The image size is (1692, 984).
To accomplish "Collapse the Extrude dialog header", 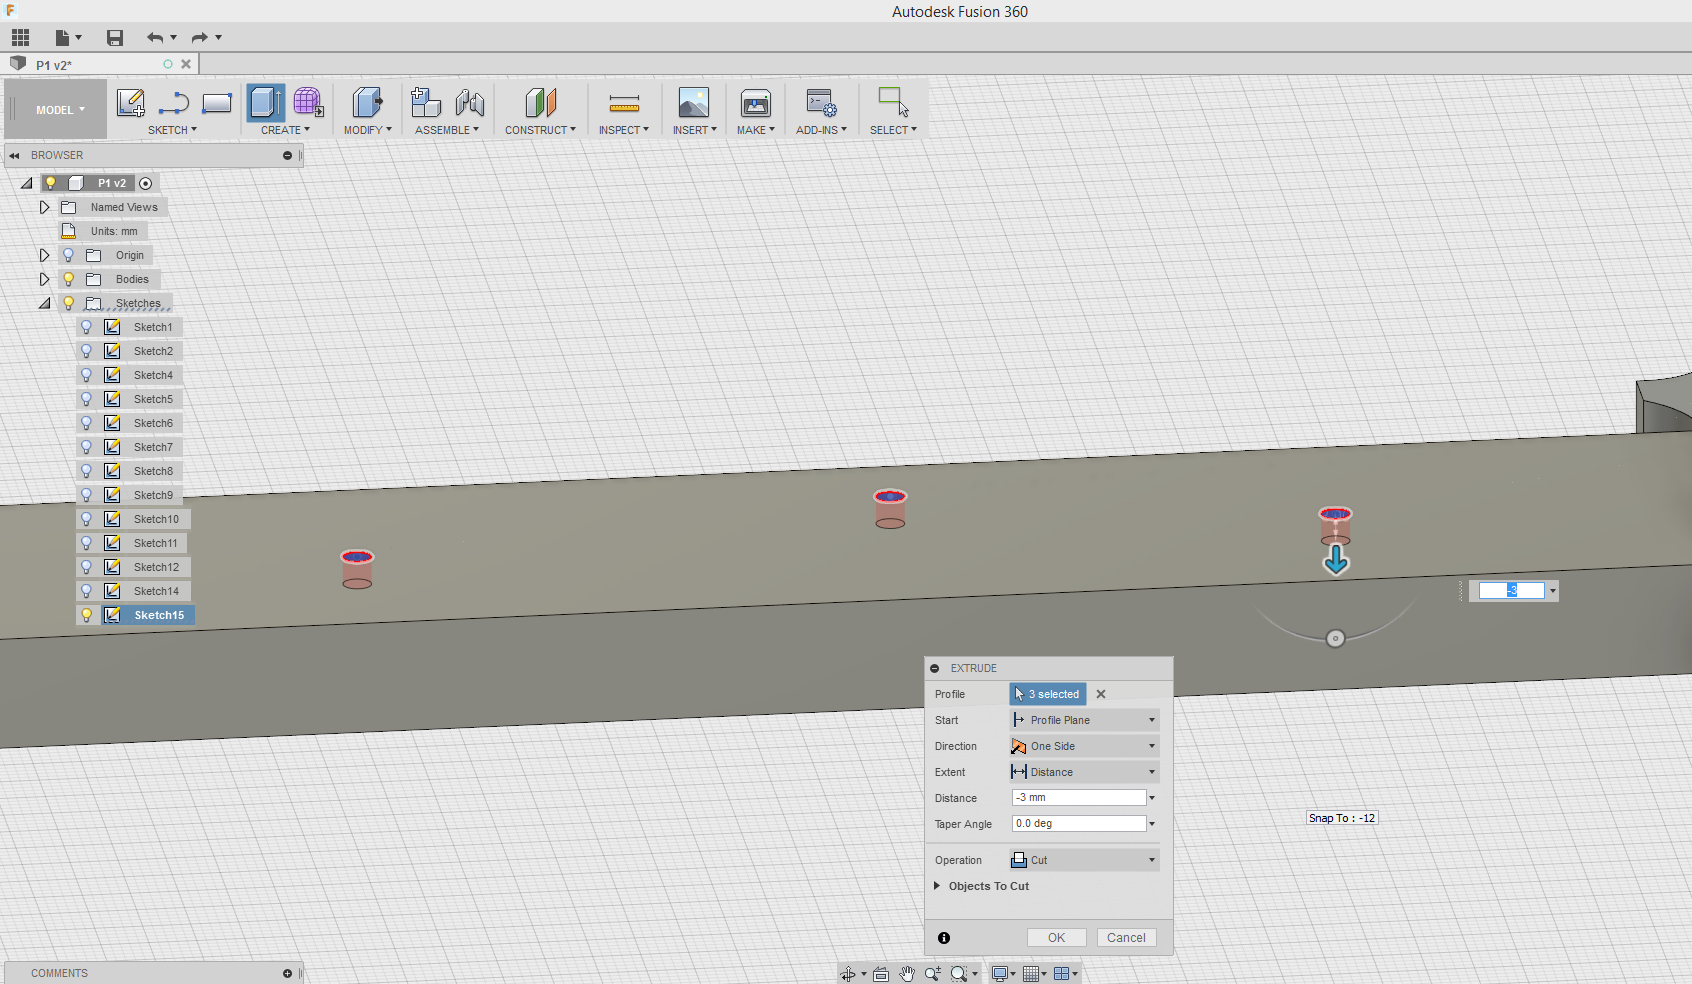I will tap(934, 668).
